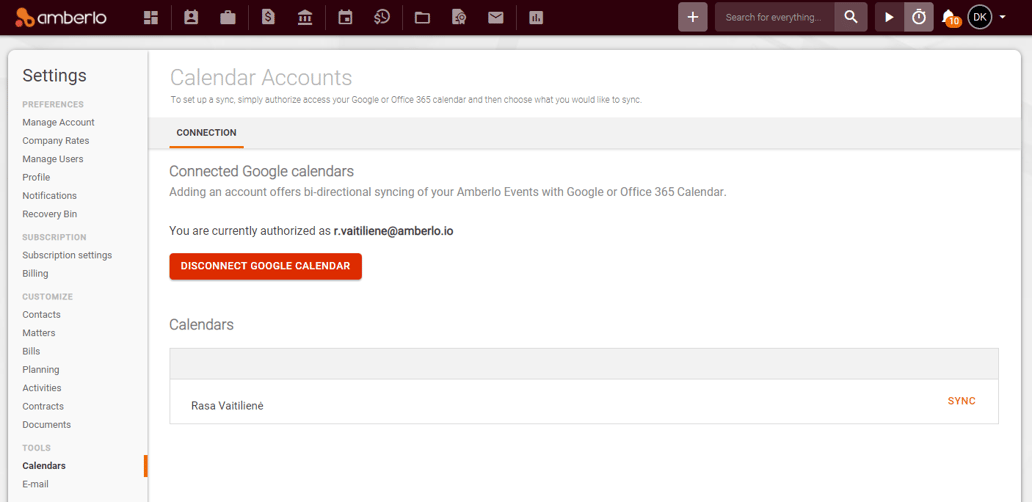Open the stopwatch timer icon
This screenshot has width=1032, height=502.
919,17
